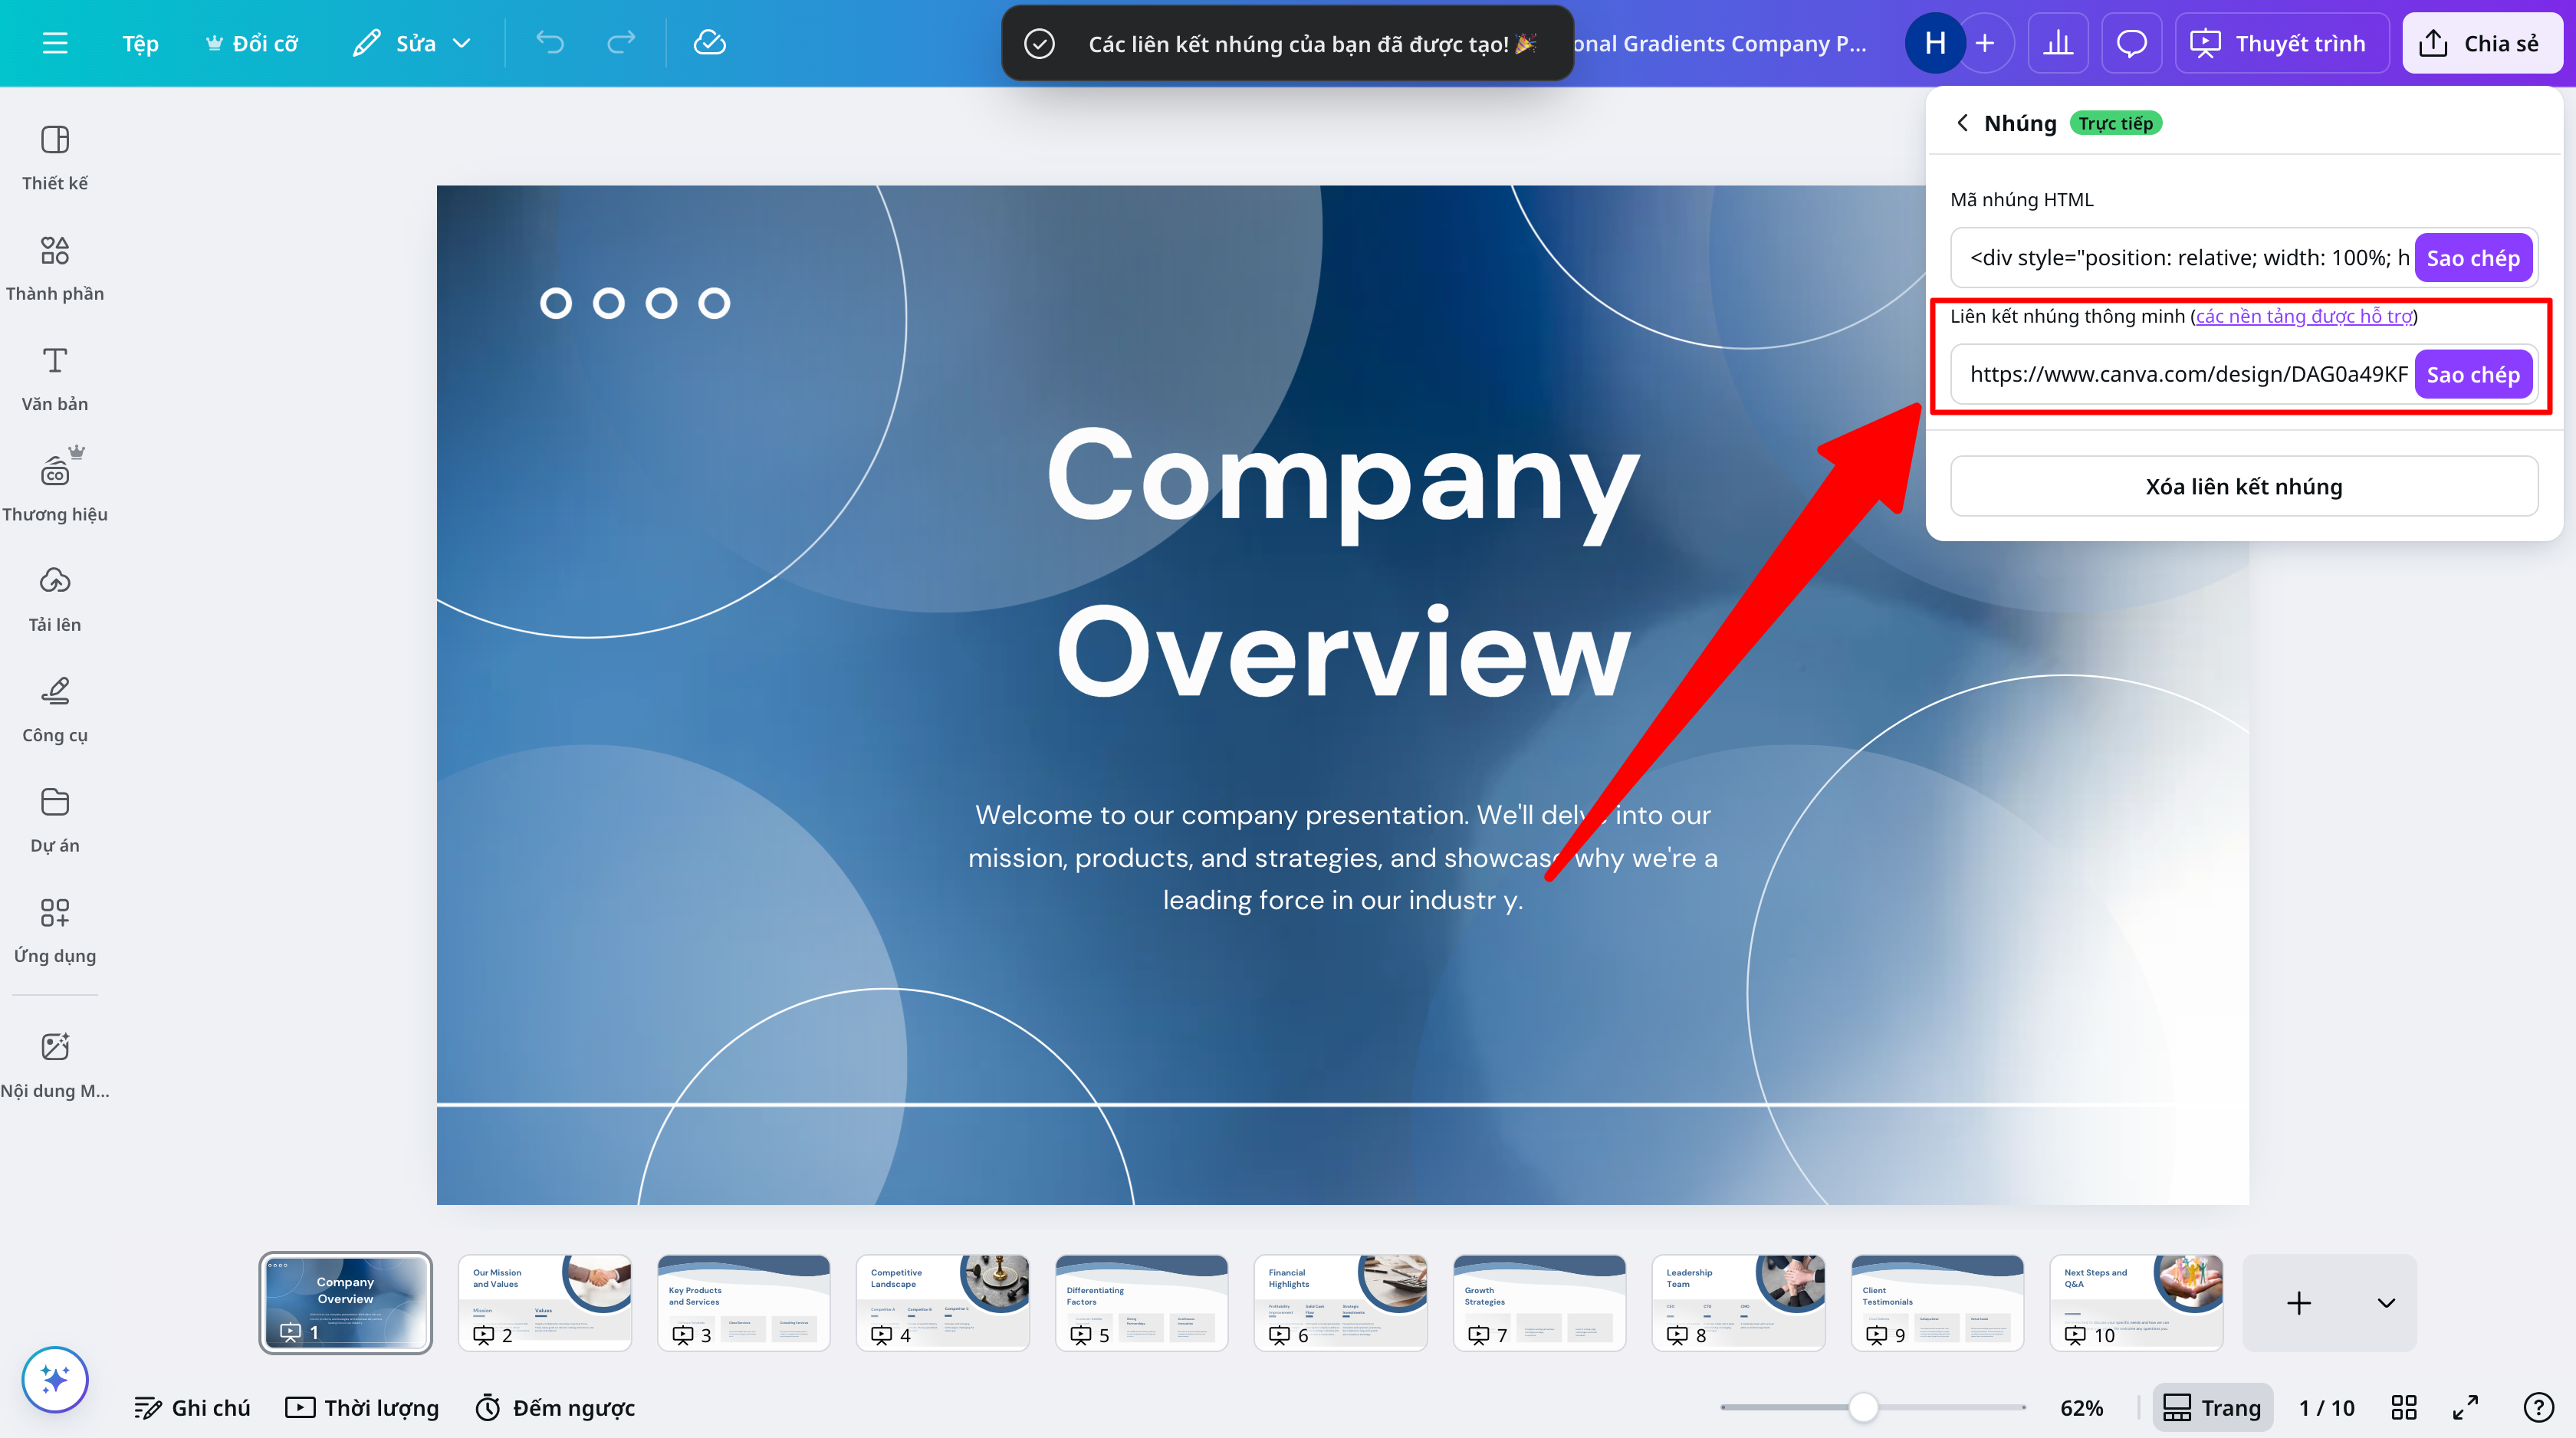Copy the smart embed link with Sao chép
This screenshot has width=2576, height=1438.
[x=2472, y=374]
